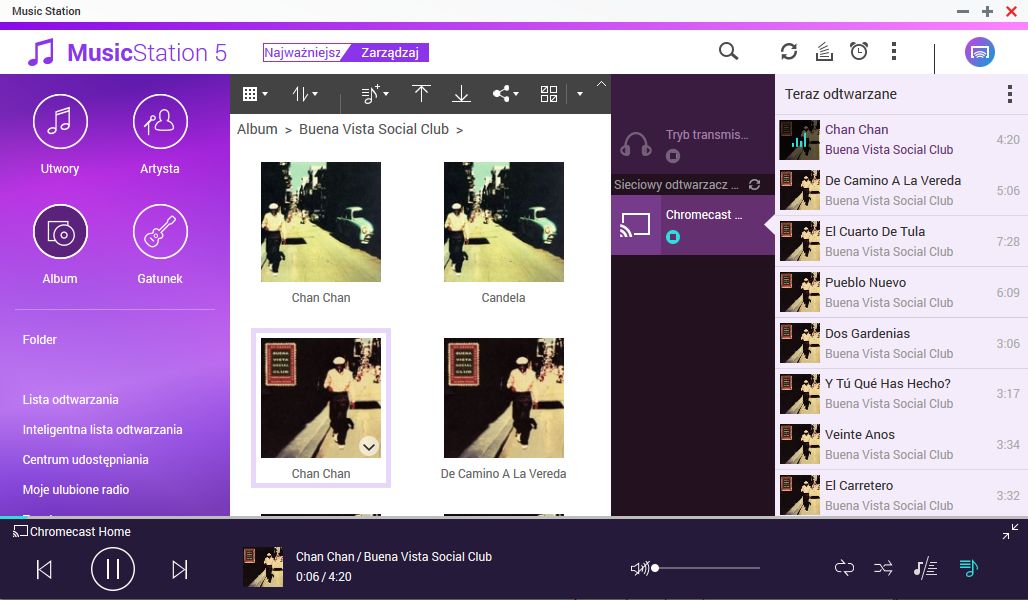Click the multi-select grid icon
1028x600 pixels.
coord(549,94)
